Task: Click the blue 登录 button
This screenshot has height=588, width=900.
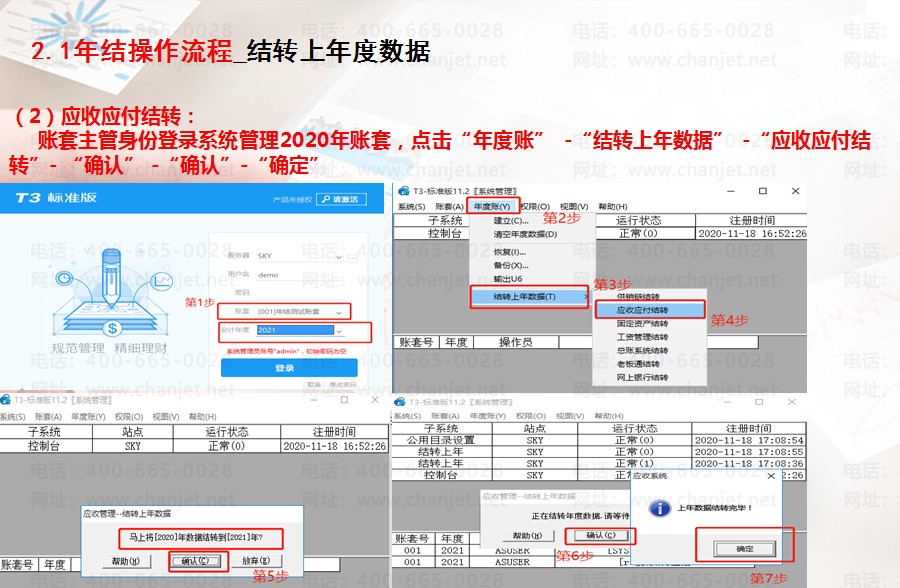Action: coord(289,368)
